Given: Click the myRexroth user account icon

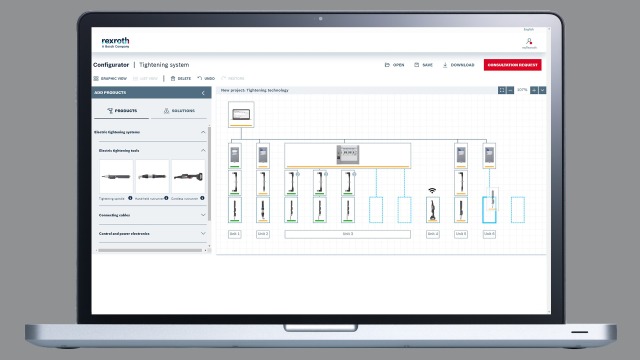Looking at the screenshot, I should [x=529, y=42].
